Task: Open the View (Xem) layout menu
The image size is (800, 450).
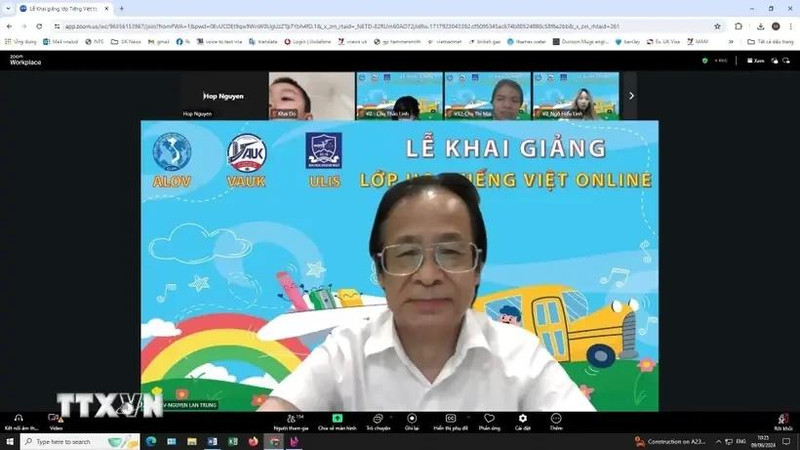Action: [756, 61]
